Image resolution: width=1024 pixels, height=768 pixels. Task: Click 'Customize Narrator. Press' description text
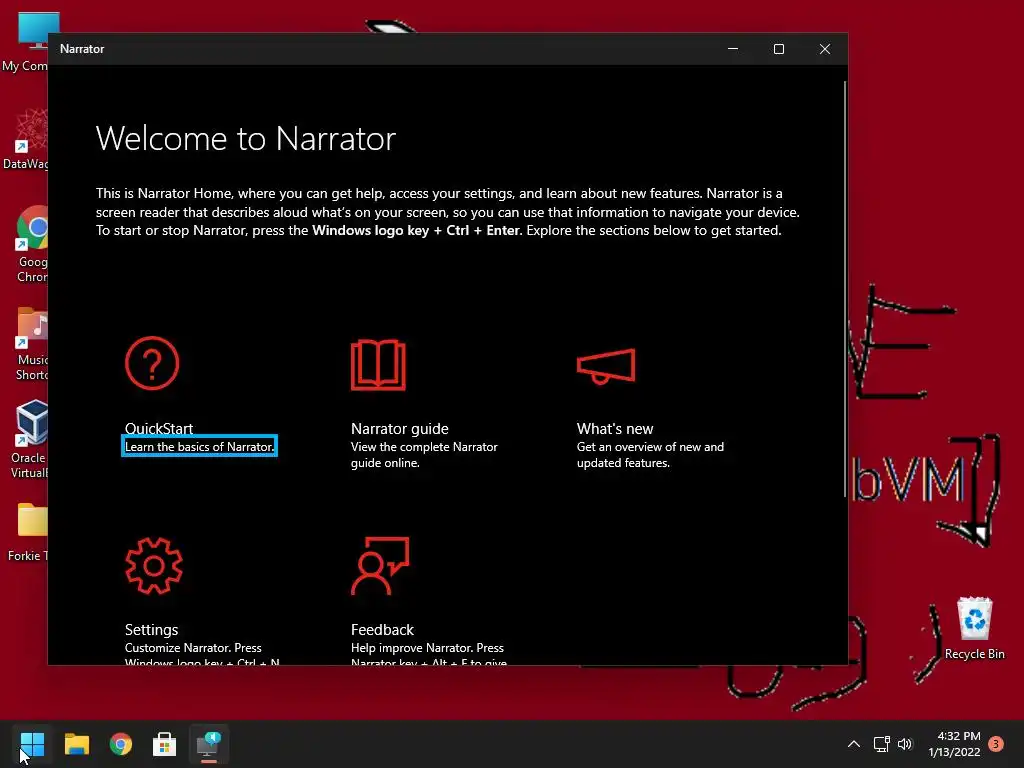[193, 648]
